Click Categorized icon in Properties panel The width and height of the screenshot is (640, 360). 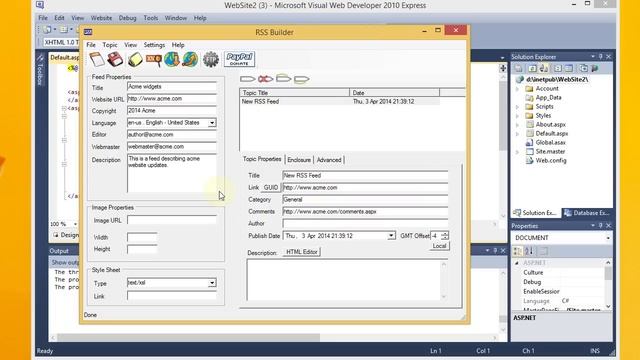518,251
